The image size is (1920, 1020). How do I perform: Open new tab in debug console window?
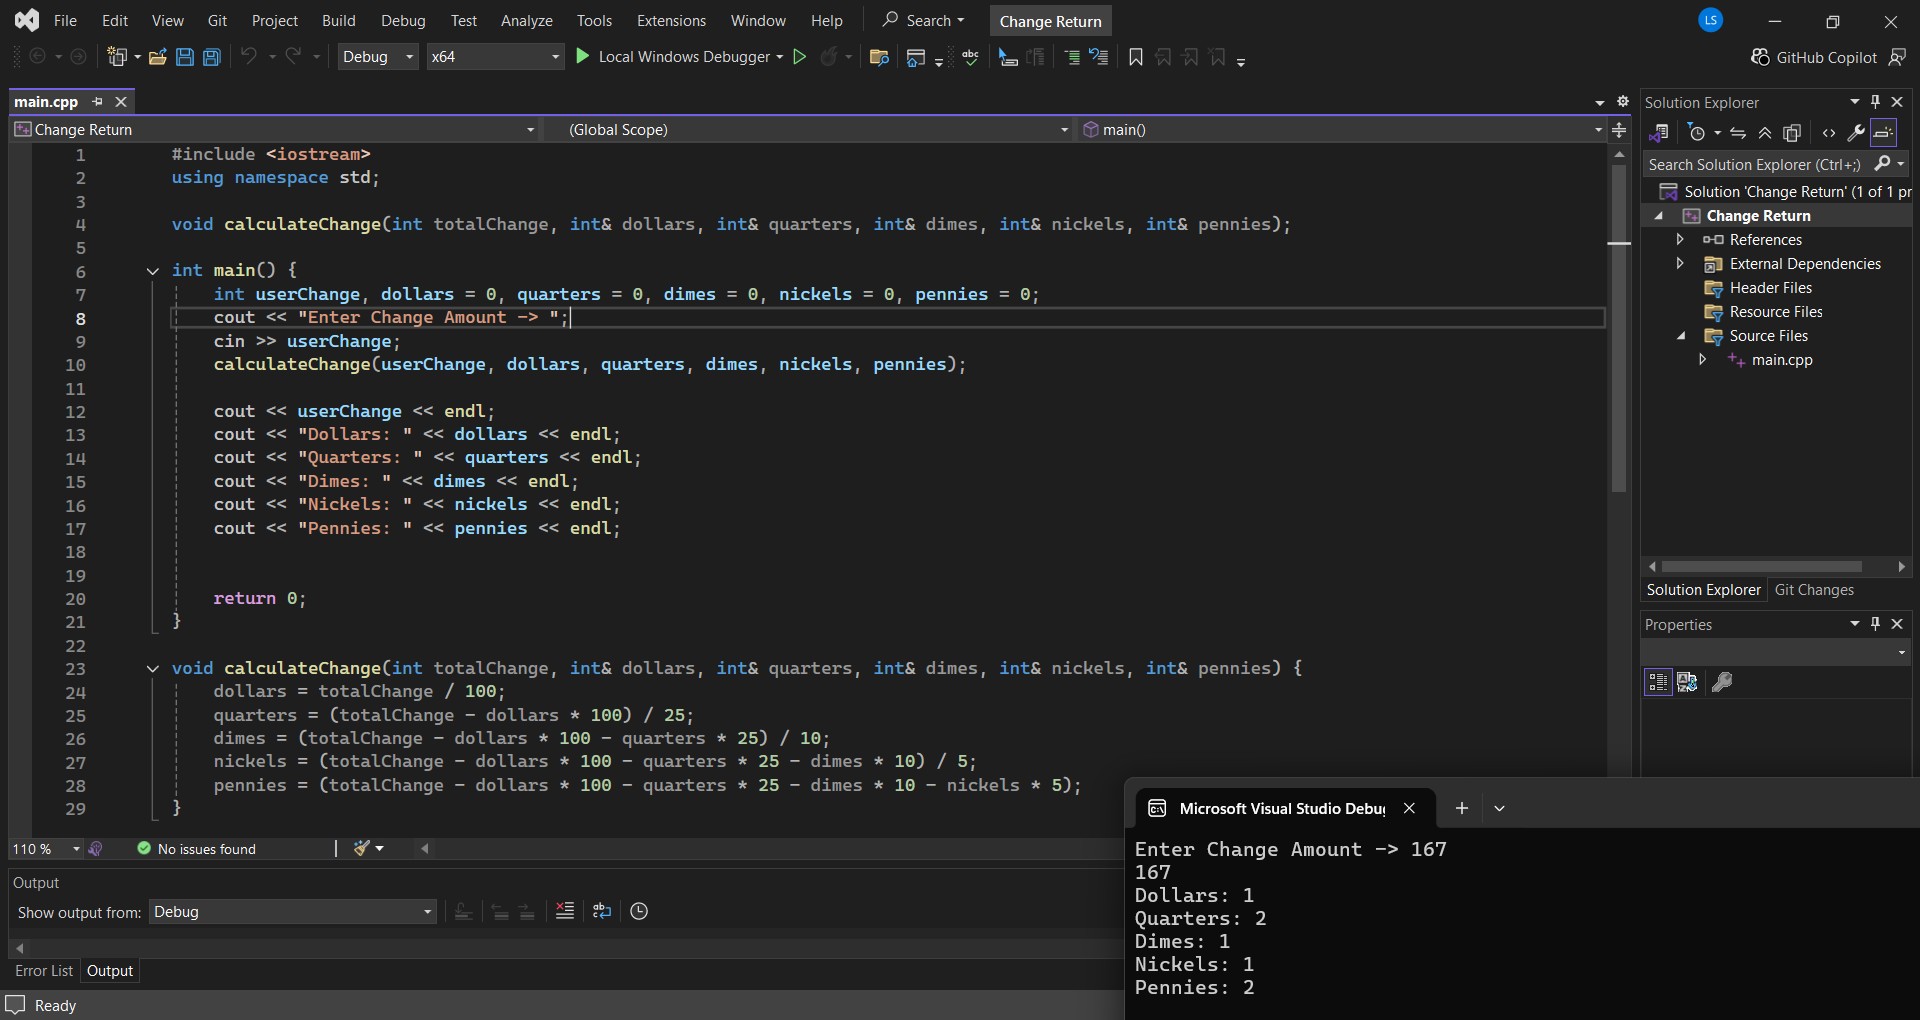[x=1461, y=808]
